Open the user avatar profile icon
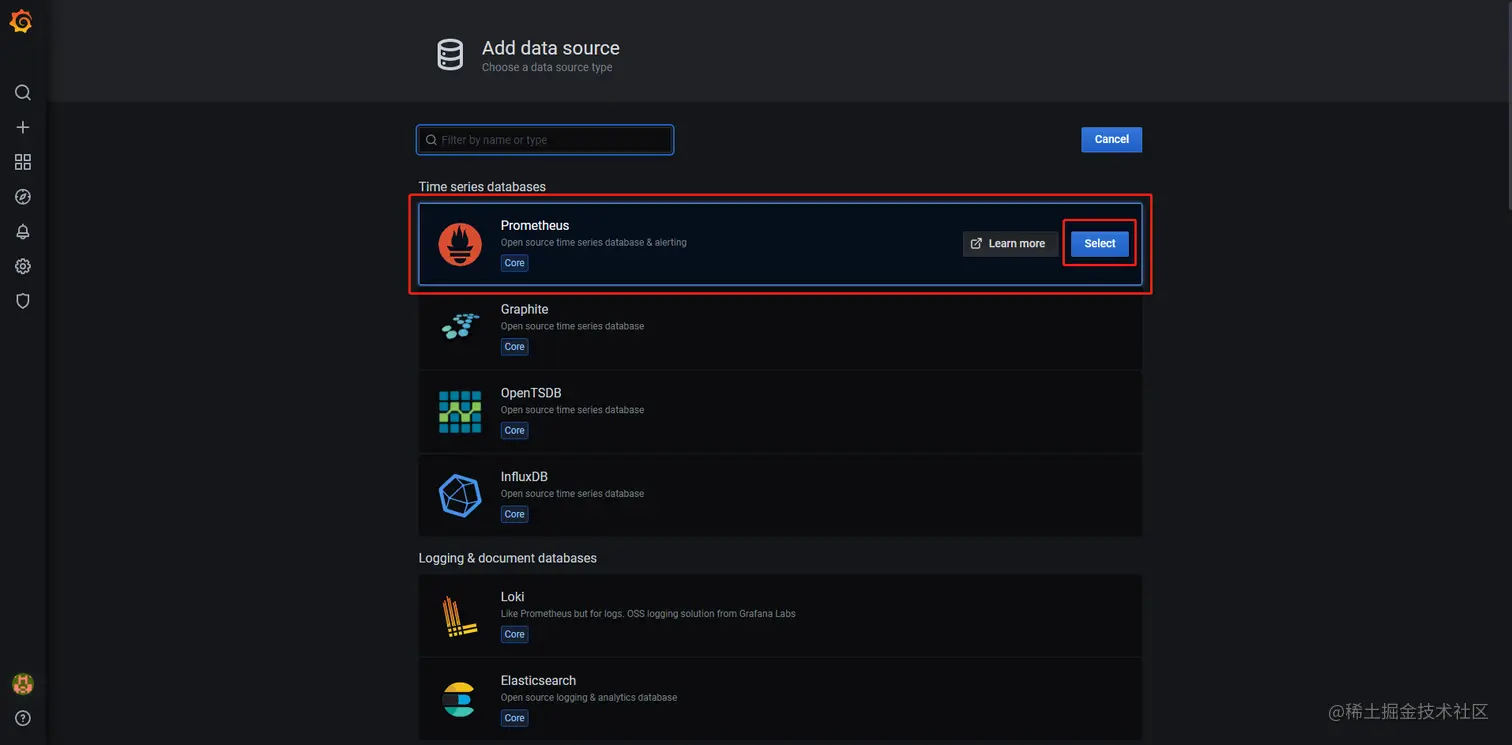Image resolution: width=1512 pixels, height=745 pixels. click(x=23, y=684)
